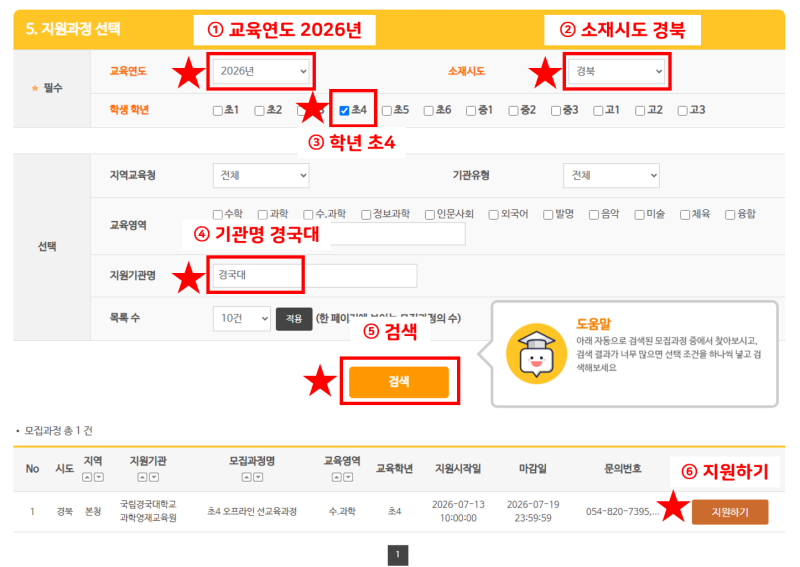This screenshot has width=800, height=567.
Task: Check the 중3 grade checkbox
Action: tap(556, 111)
